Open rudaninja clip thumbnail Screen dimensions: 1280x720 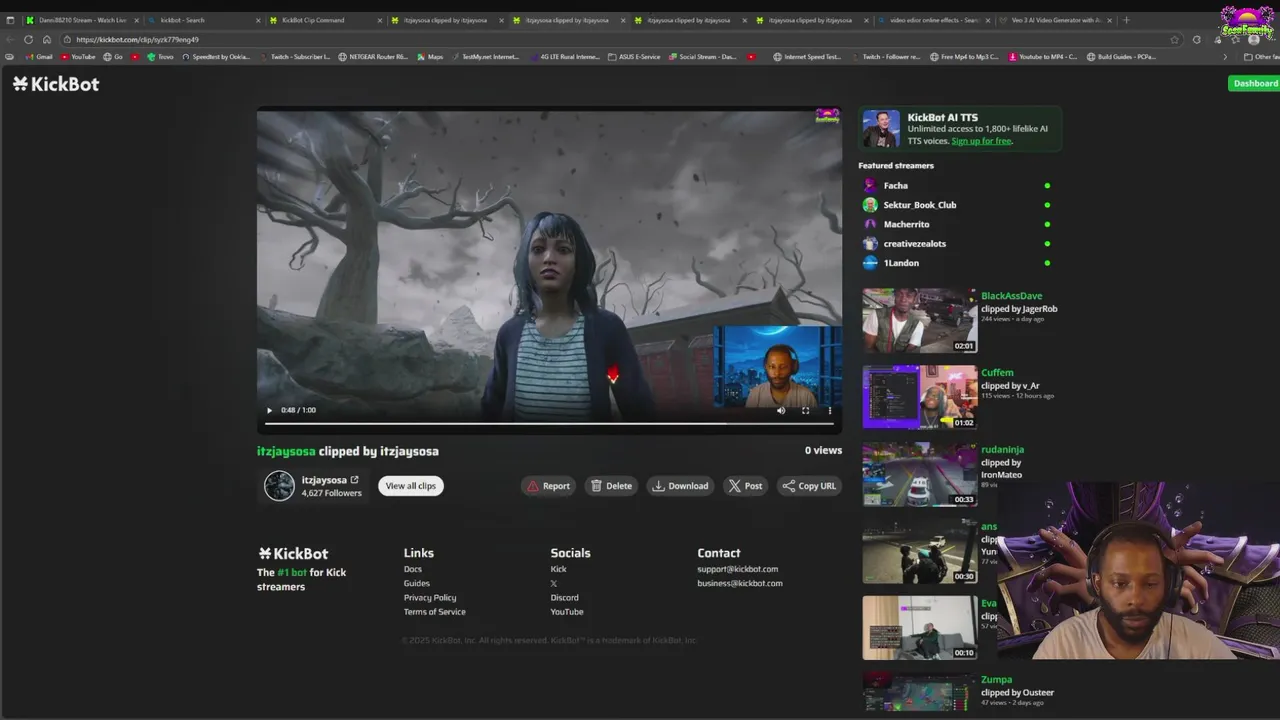click(x=919, y=474)
